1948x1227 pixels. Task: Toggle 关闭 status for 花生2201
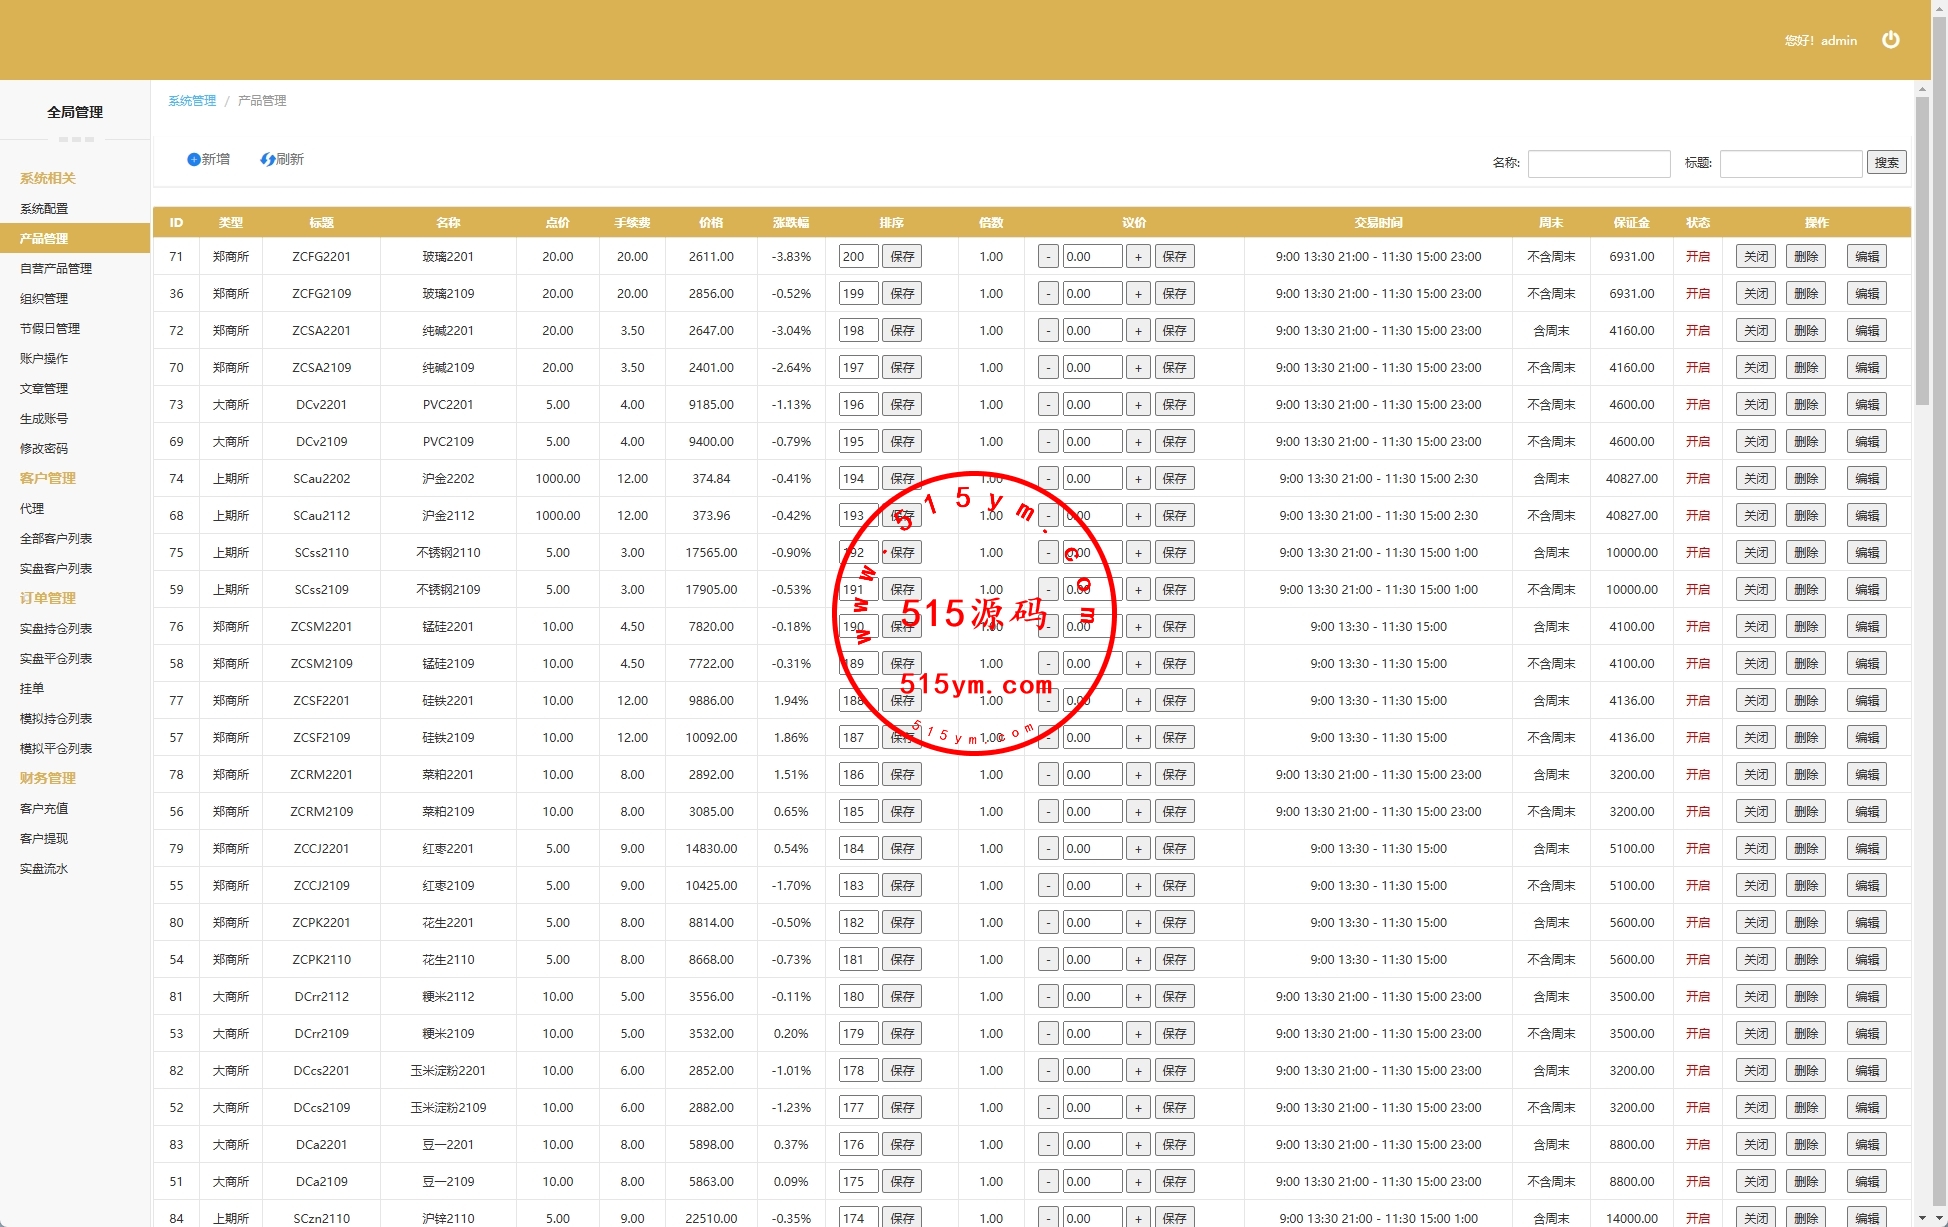(x=1755, y=923)
